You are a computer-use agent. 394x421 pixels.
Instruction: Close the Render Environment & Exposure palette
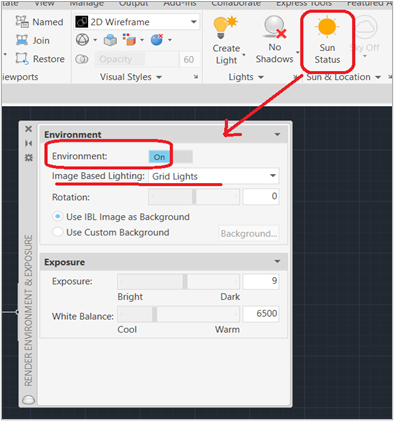(x=28, y=129)
